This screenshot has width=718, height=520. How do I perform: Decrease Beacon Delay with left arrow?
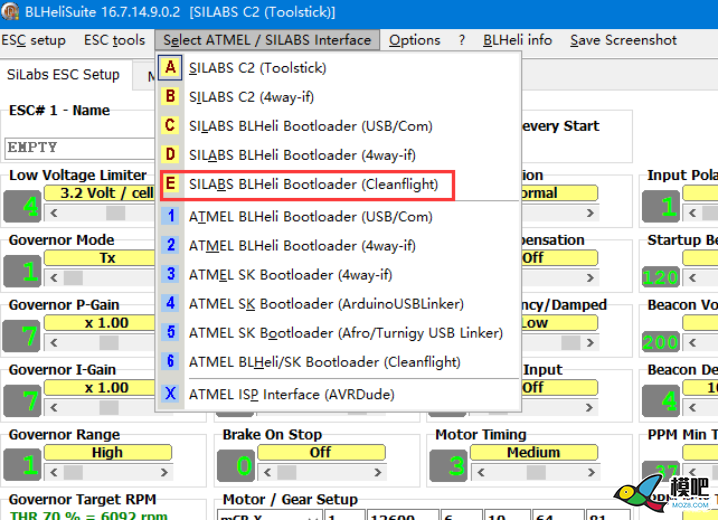(692, 407)
